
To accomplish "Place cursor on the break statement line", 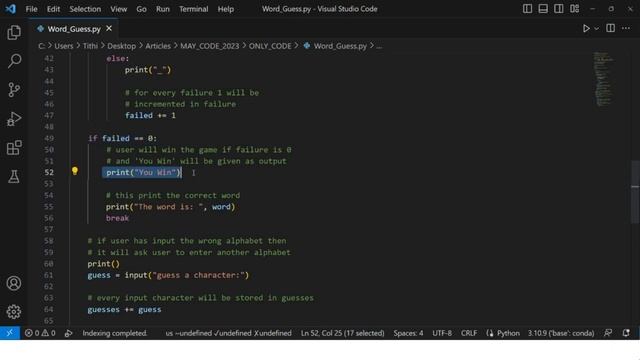I will (x=117, y=218).
